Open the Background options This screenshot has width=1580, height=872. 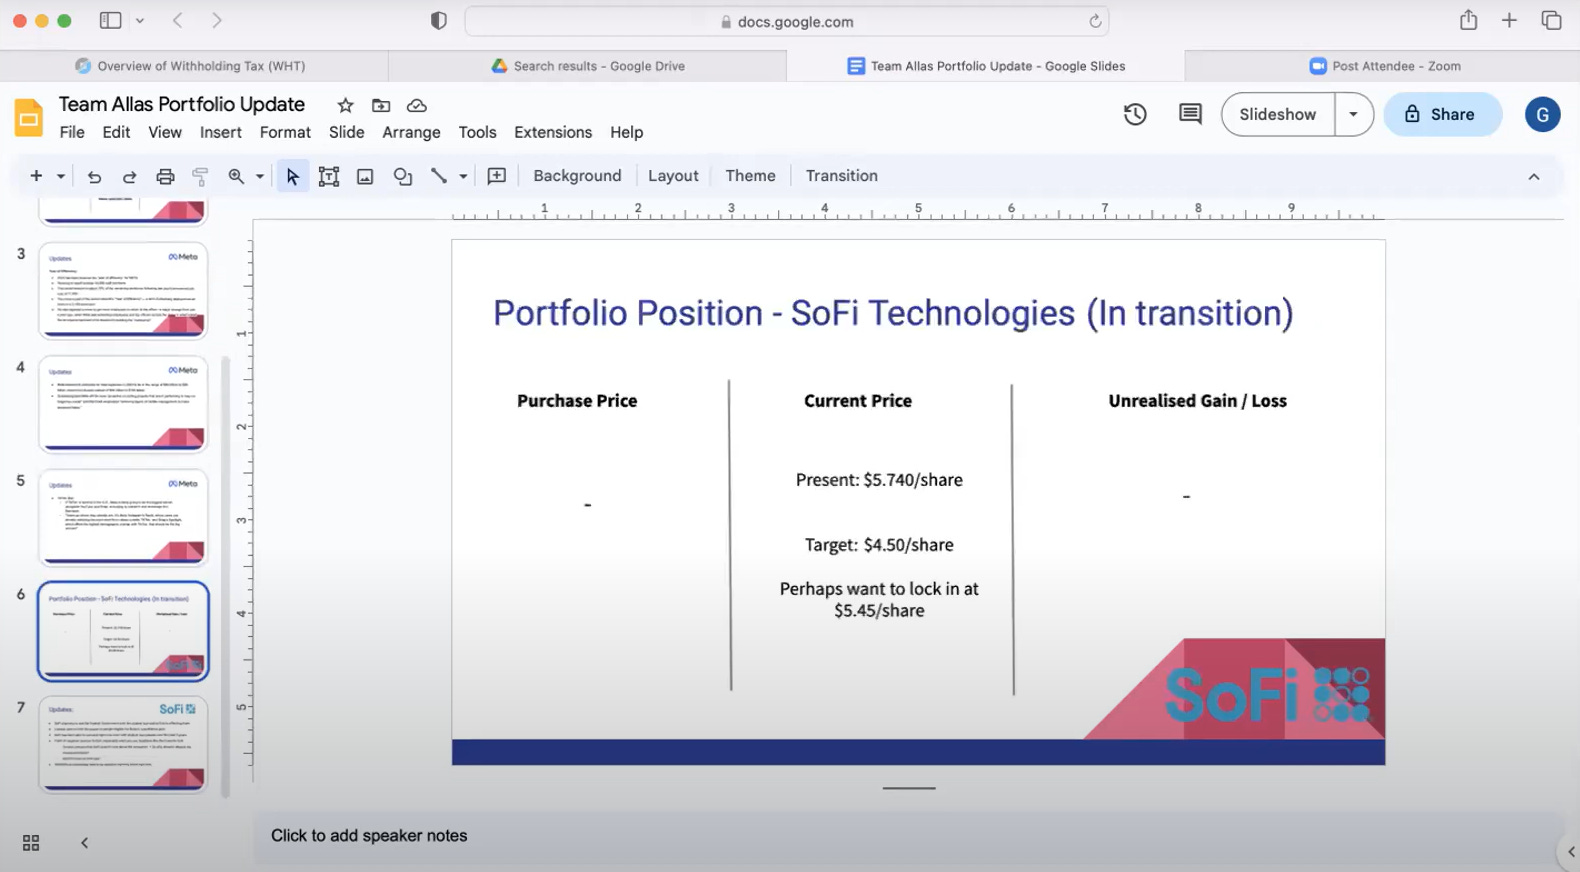point(577,176)
